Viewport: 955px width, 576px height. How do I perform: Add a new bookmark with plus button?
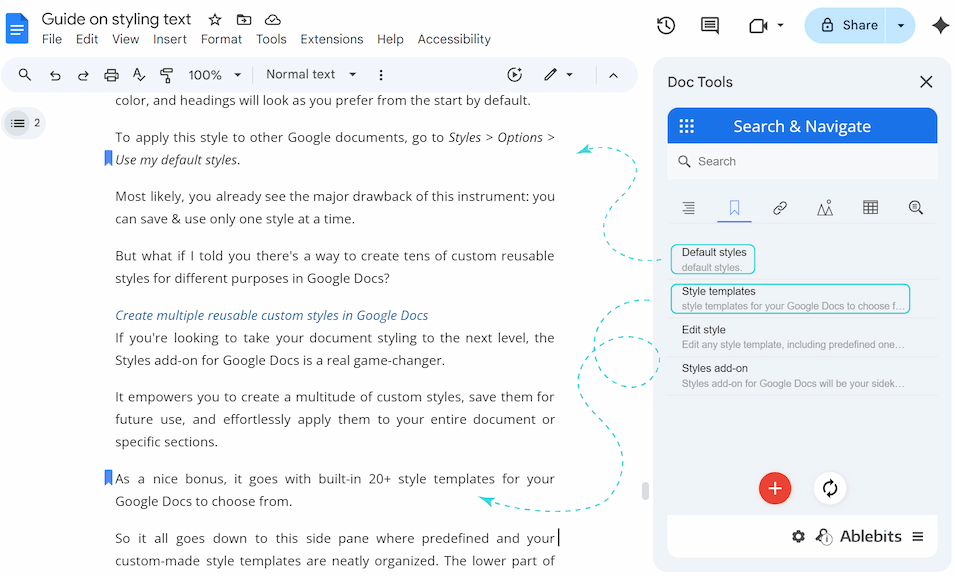click(775, 488)
